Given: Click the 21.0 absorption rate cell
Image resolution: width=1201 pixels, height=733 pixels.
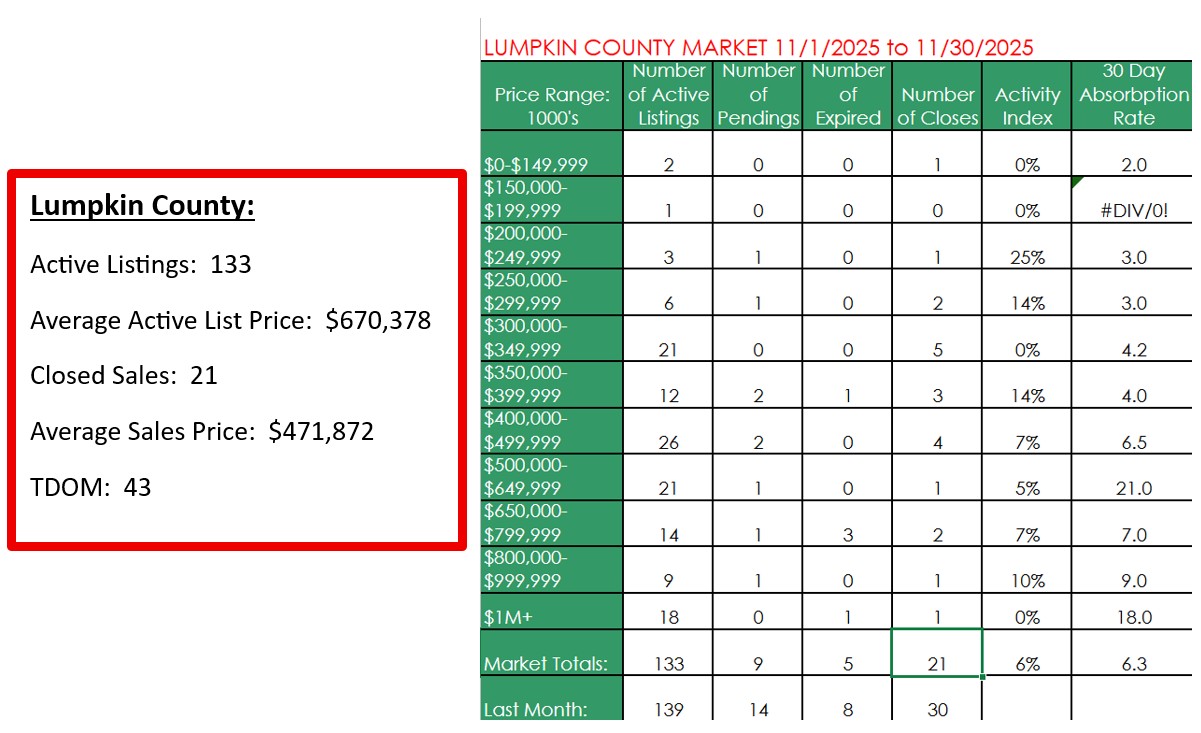Looking at the screenshot, I should (1133, 488).
